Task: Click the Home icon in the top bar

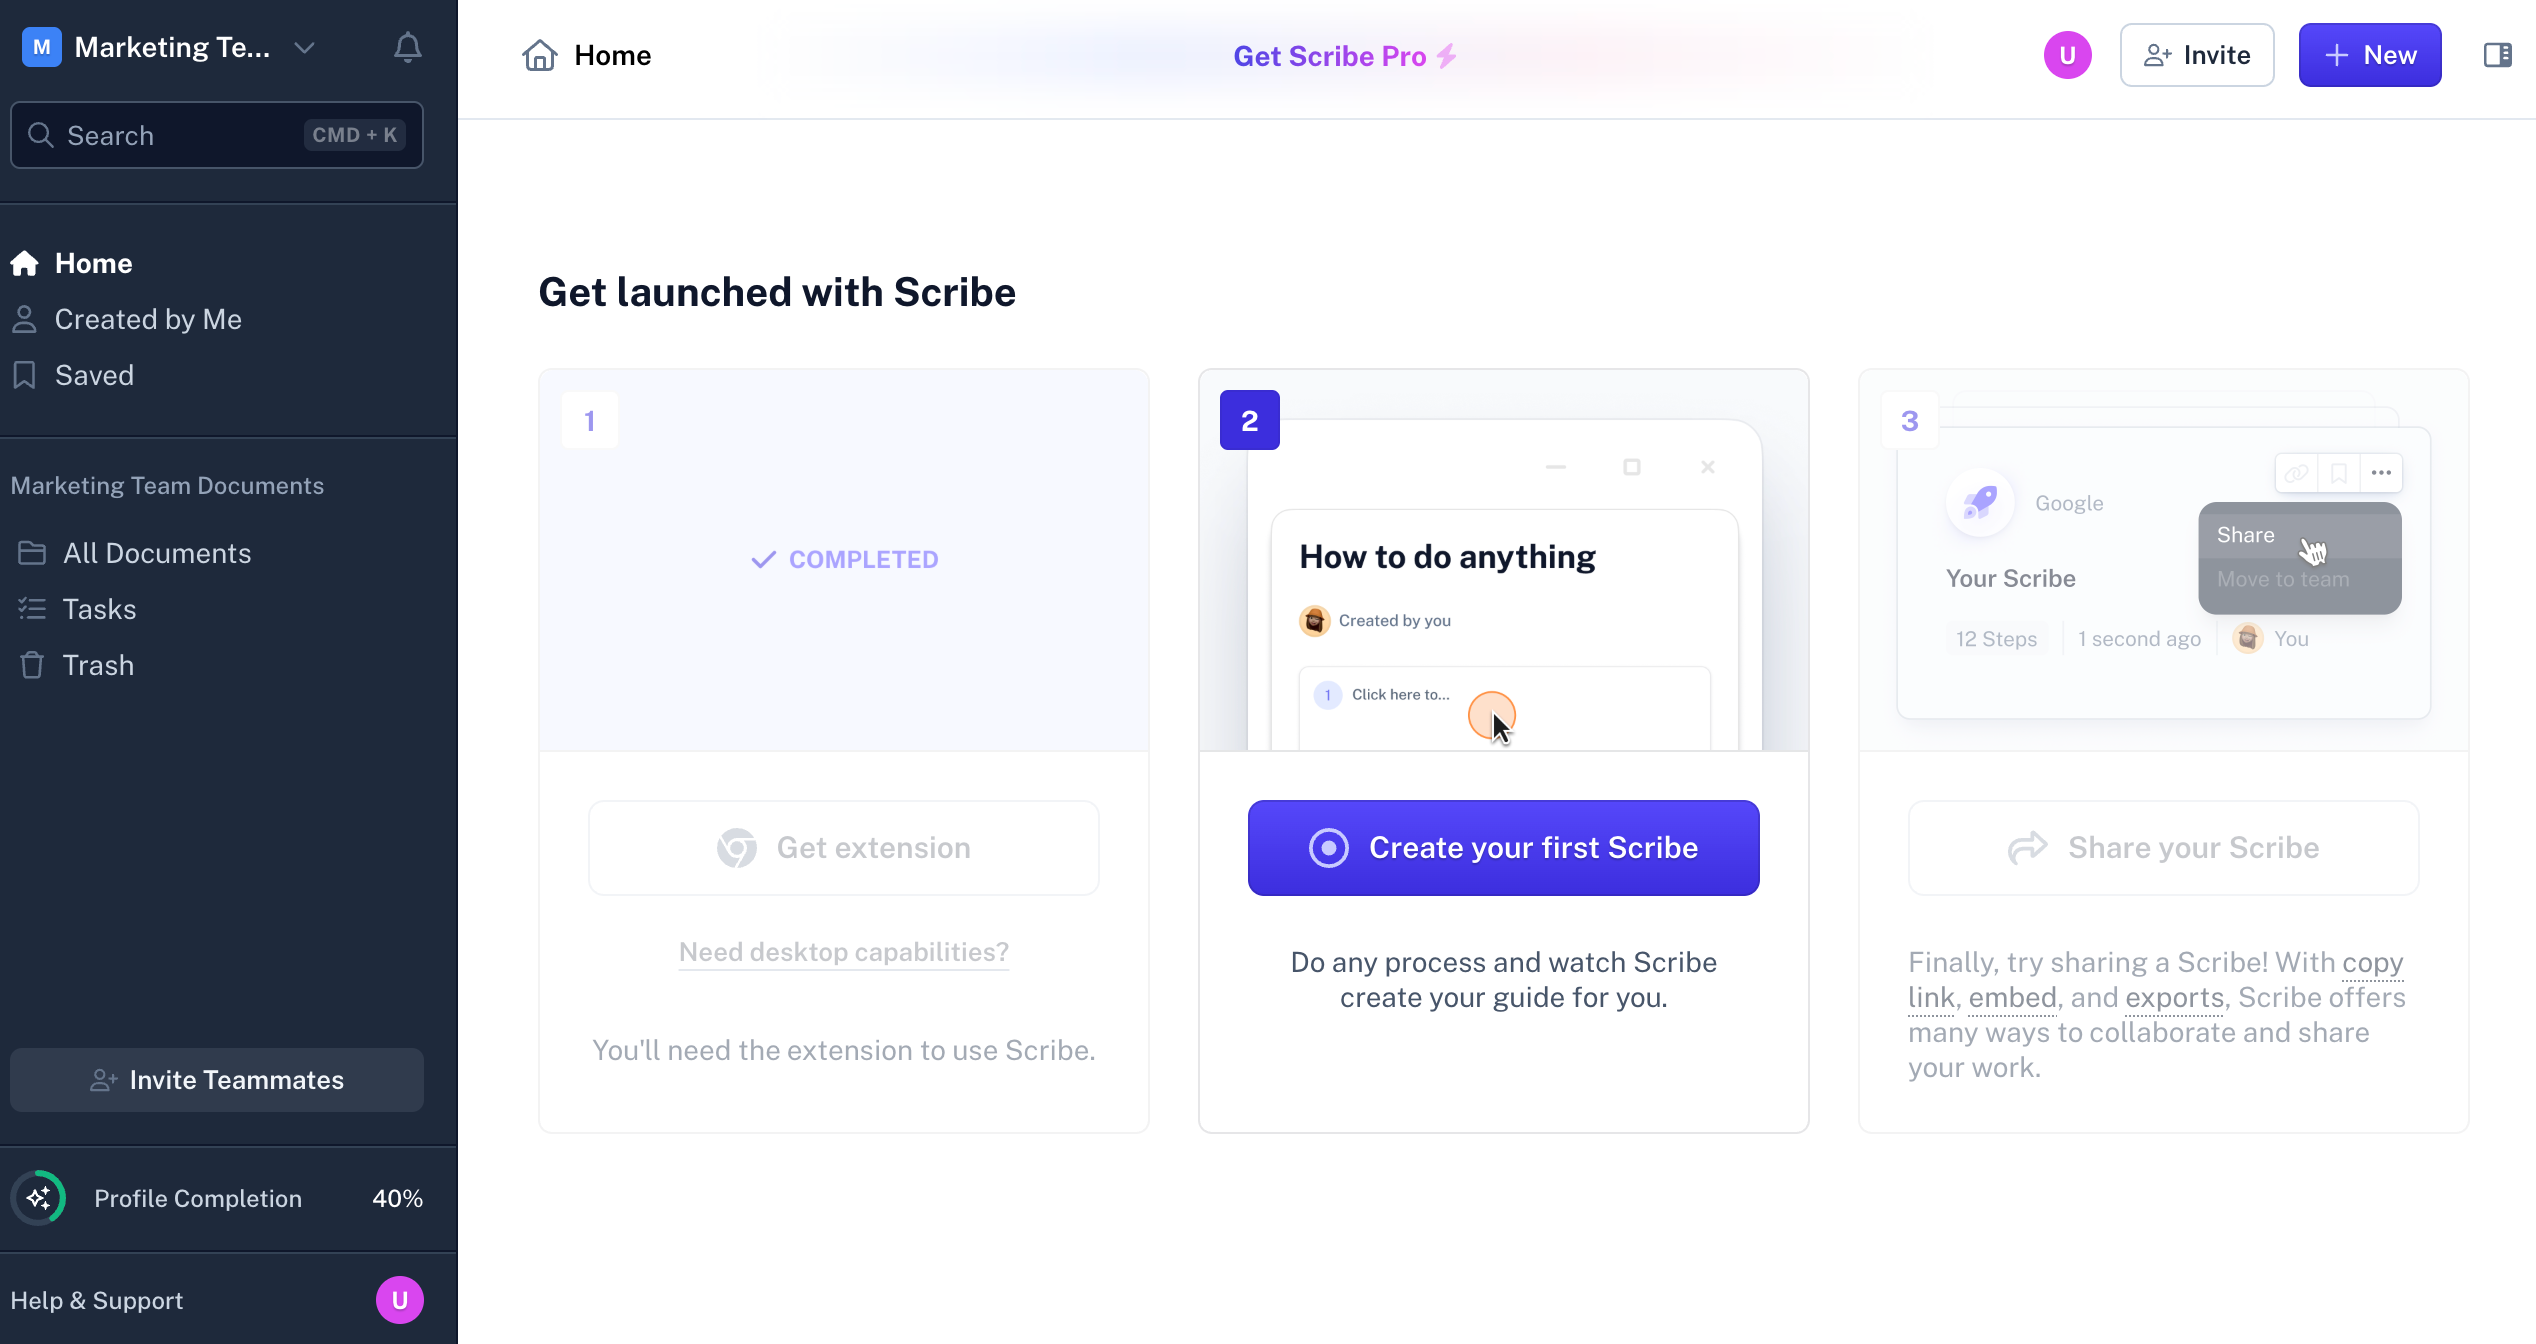Action: coord(540,55)
